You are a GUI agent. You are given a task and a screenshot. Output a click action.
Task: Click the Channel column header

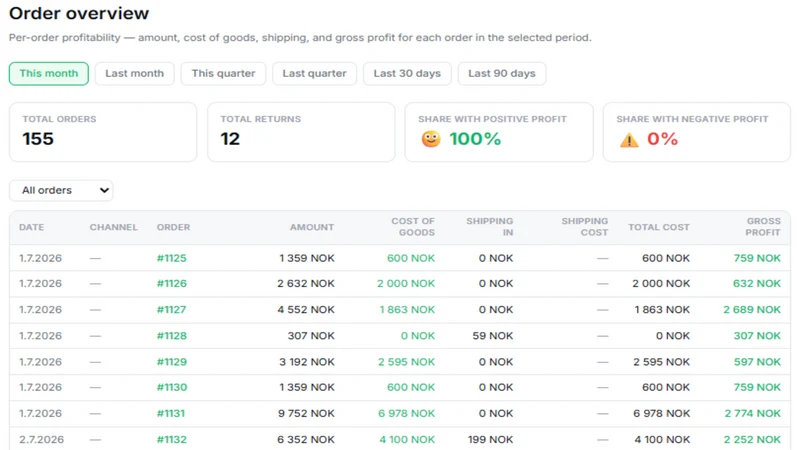114,227
